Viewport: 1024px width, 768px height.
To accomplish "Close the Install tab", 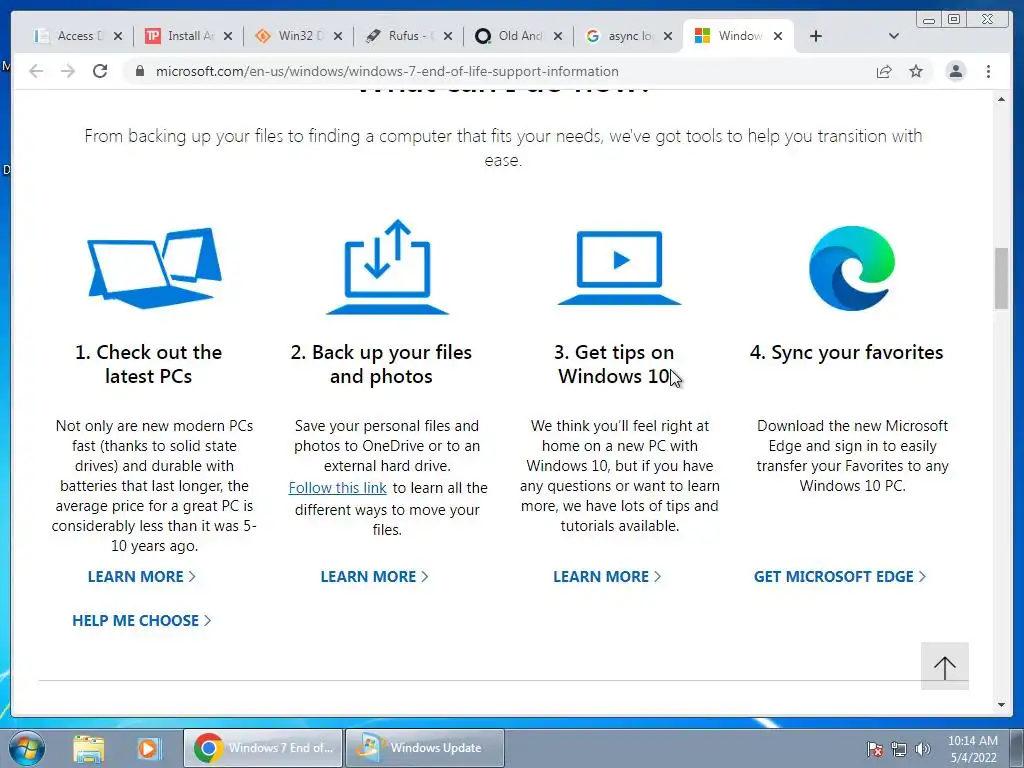I will point(228,36).
